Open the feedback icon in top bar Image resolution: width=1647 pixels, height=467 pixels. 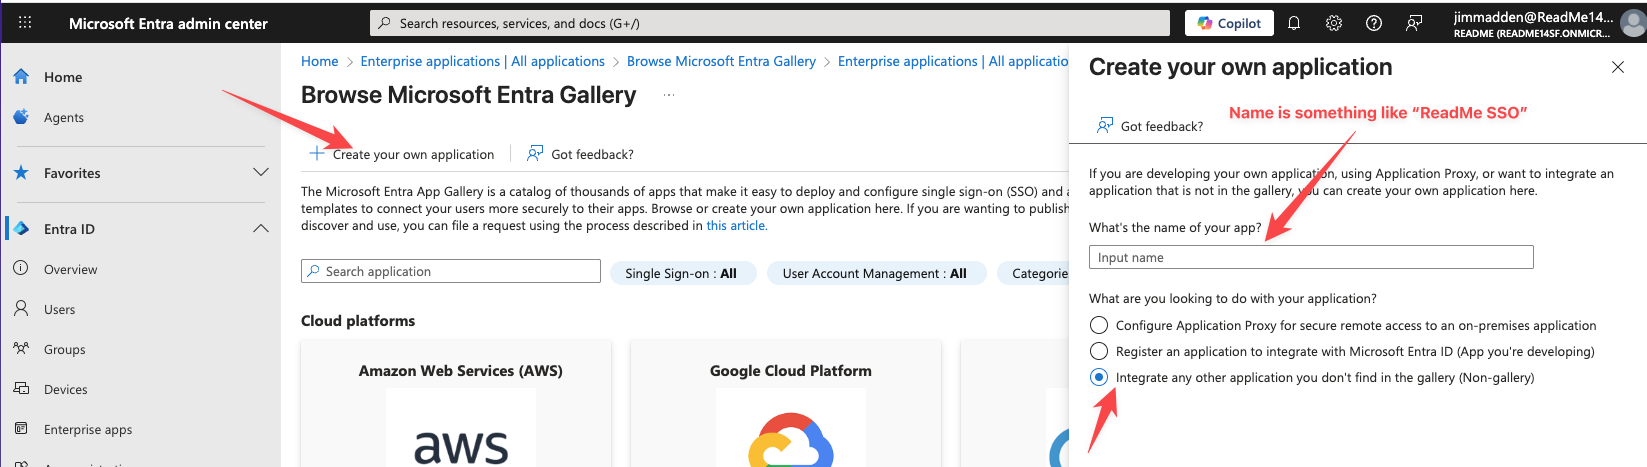pos(1414,23)
